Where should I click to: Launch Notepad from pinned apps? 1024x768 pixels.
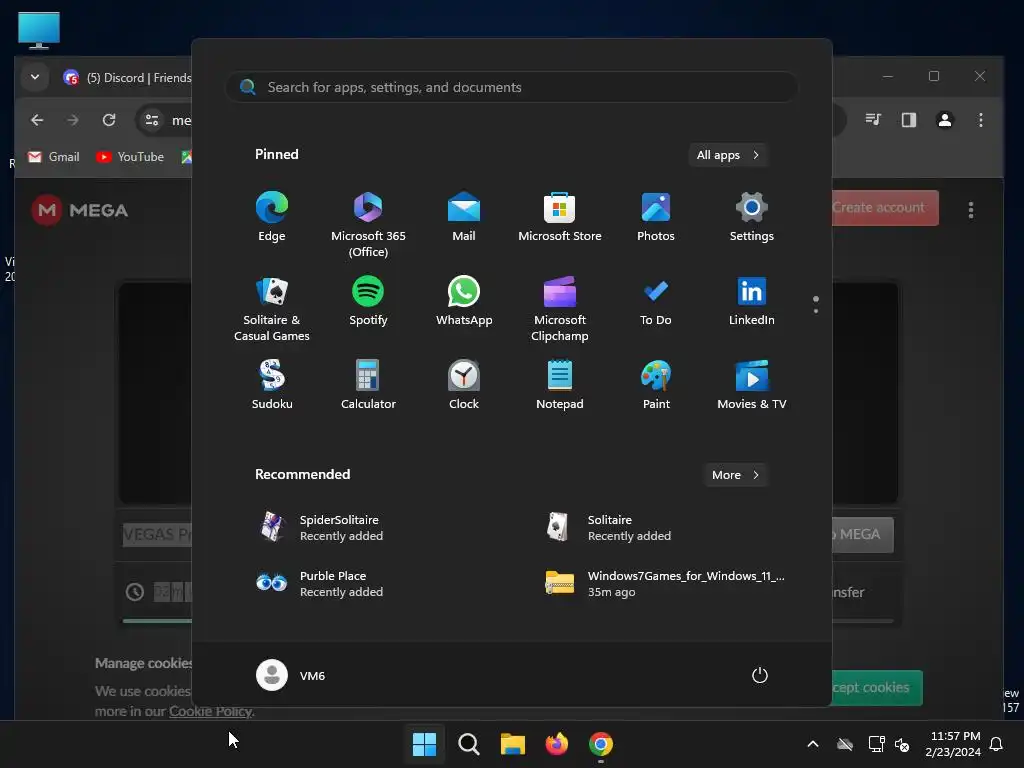tap(560, 385)
